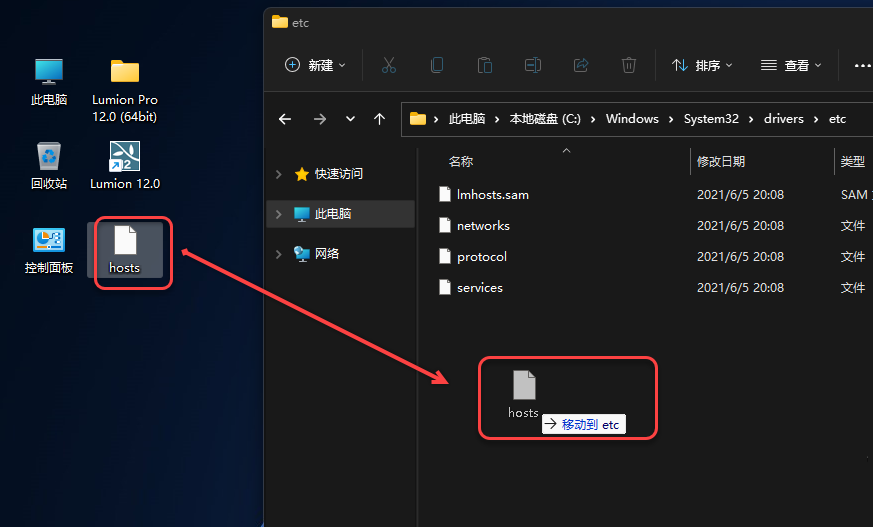This screenshot has width=873, height=527.
Task: Select the 控制面板 desktop icon
Action: (49, 250)
